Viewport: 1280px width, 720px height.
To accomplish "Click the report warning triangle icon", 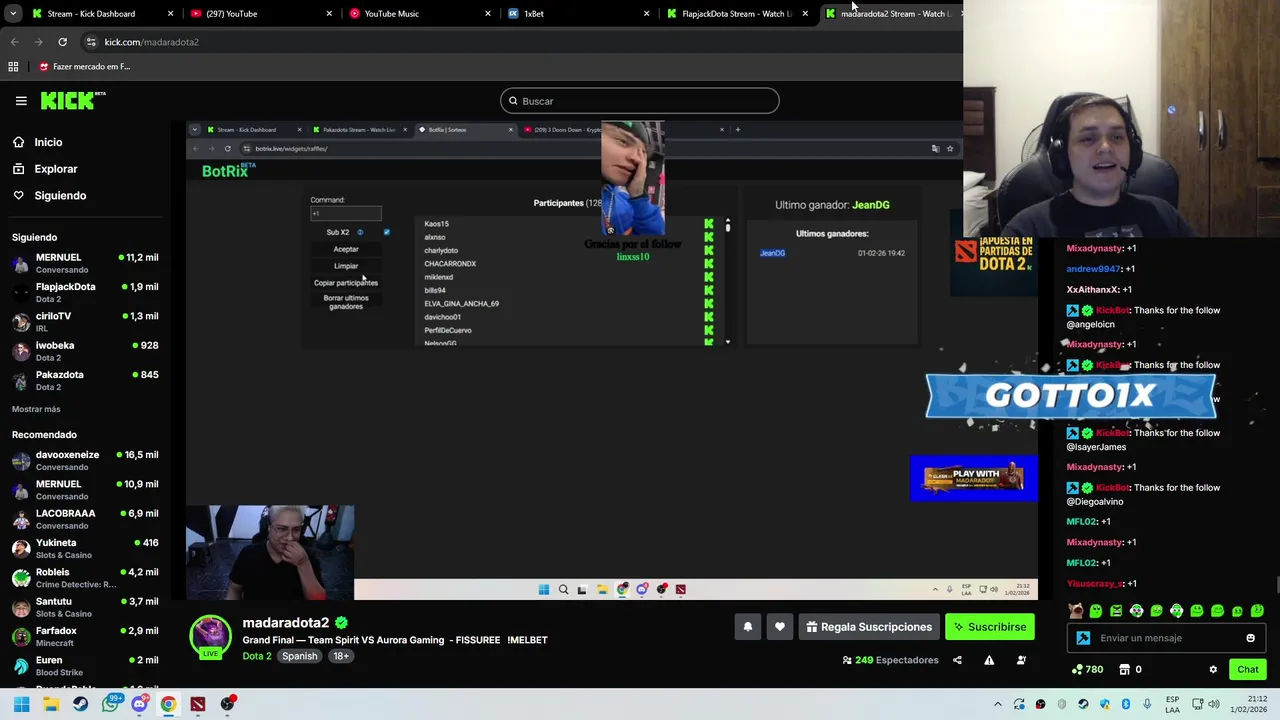I will [989, 660].
